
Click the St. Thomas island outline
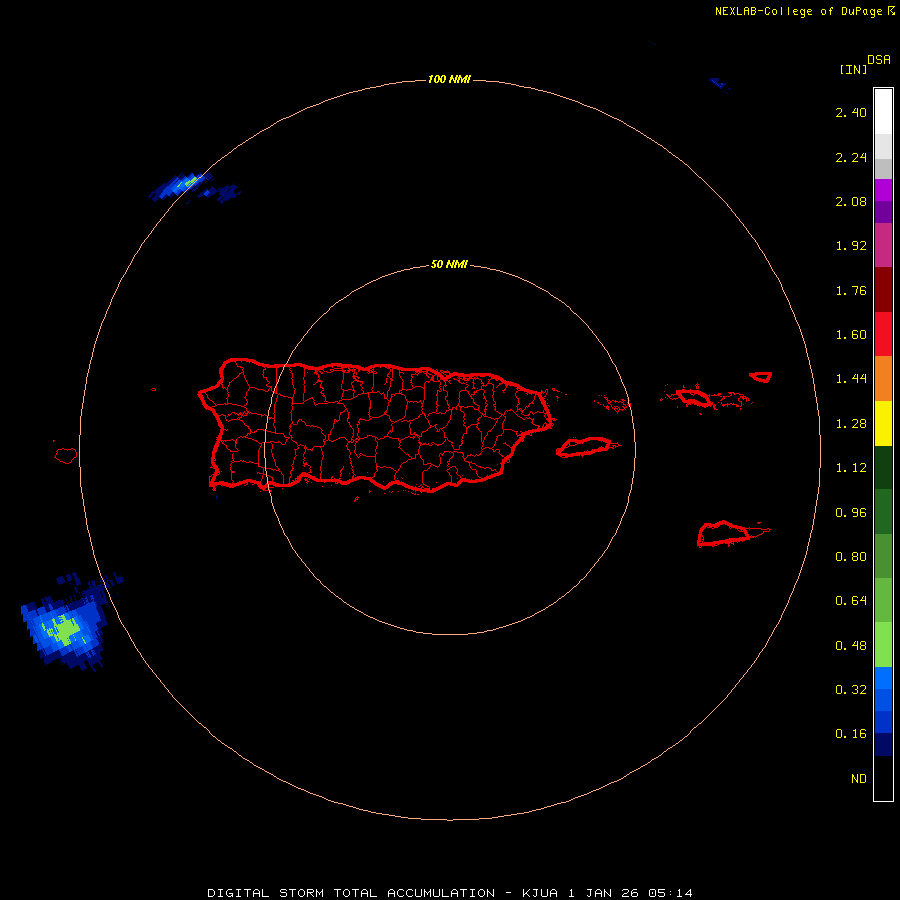pyautogui.click(x=695, y=397)
